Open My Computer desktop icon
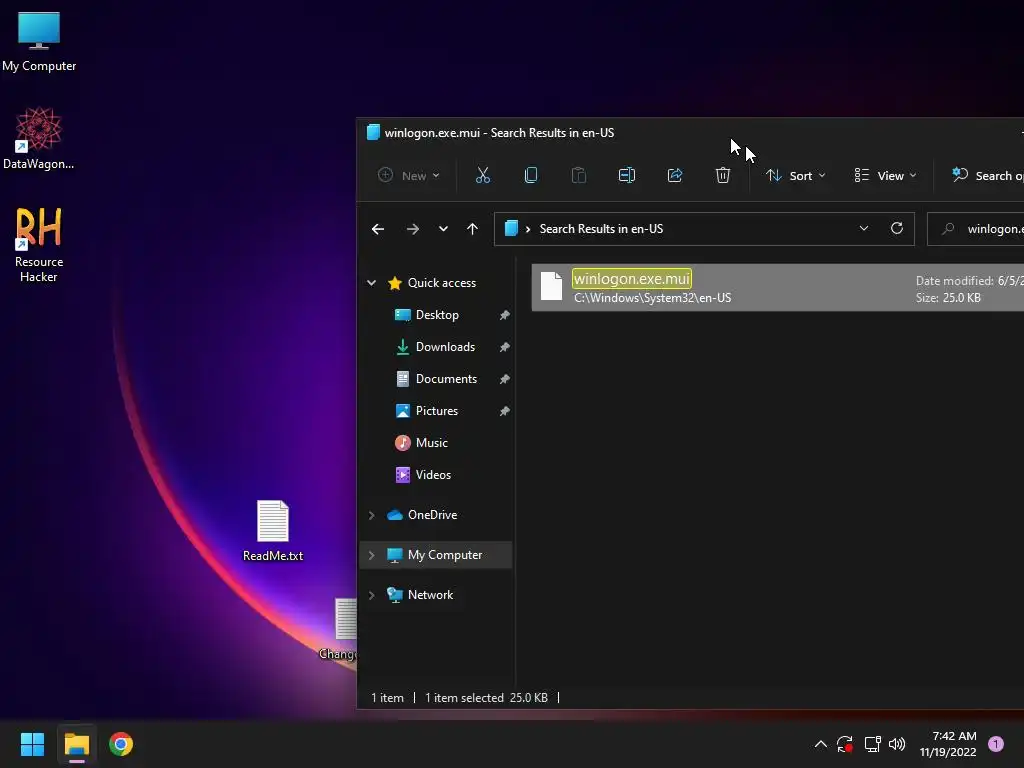 [39, 41]
